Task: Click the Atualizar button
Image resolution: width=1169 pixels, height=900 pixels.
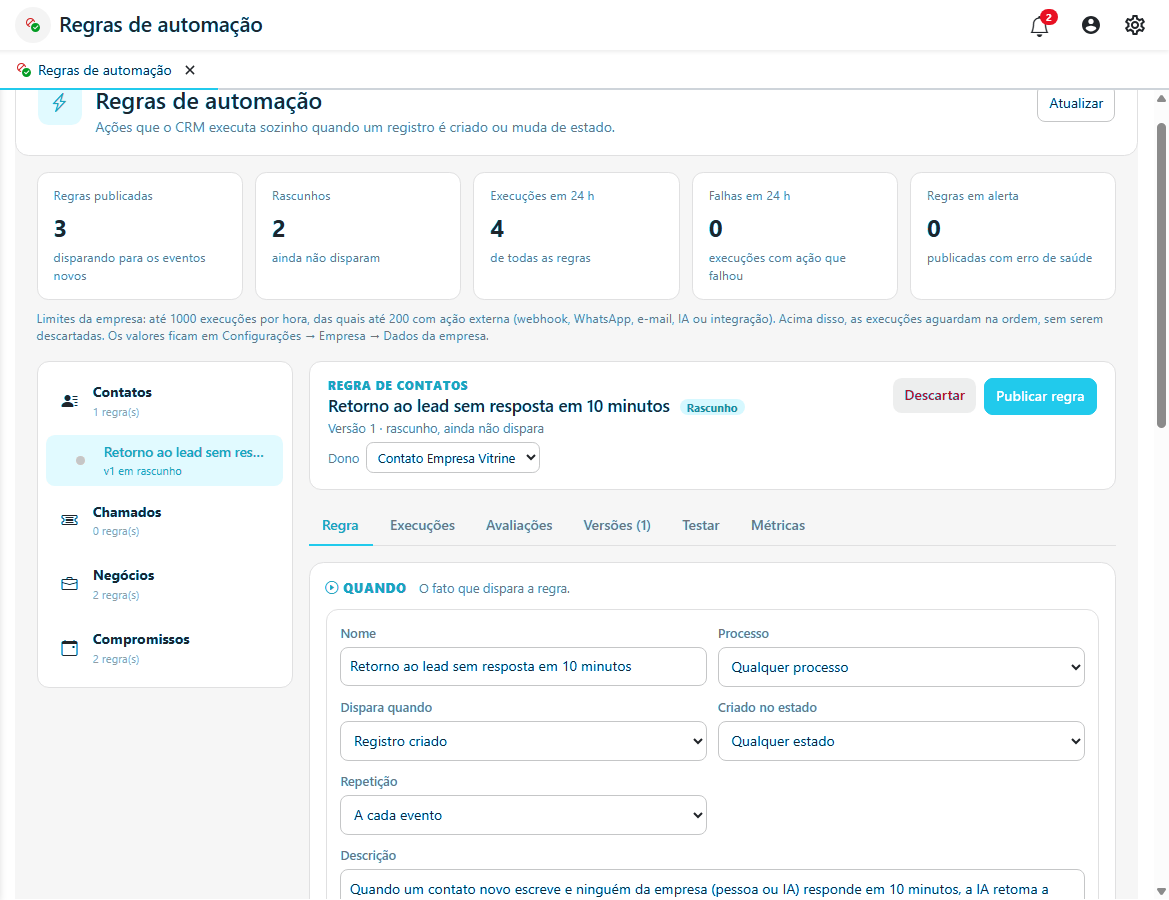Action: click(1075, 104)
